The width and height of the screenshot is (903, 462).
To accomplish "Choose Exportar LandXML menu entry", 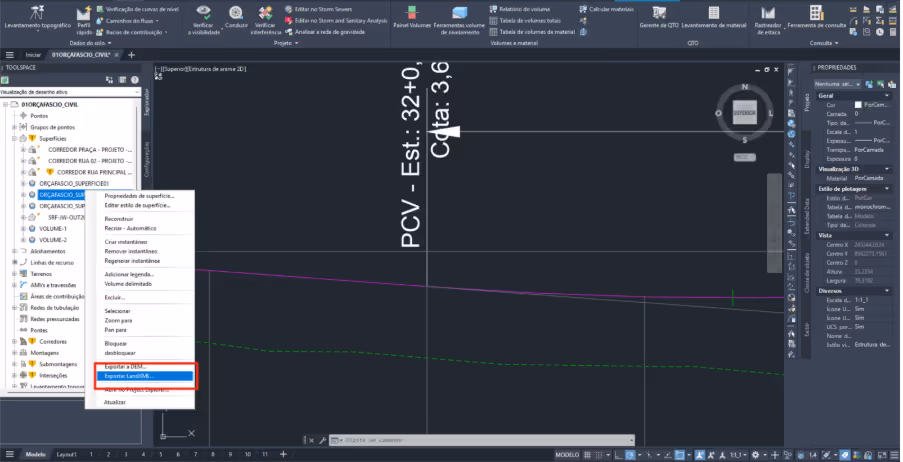I will click(144, 376).
